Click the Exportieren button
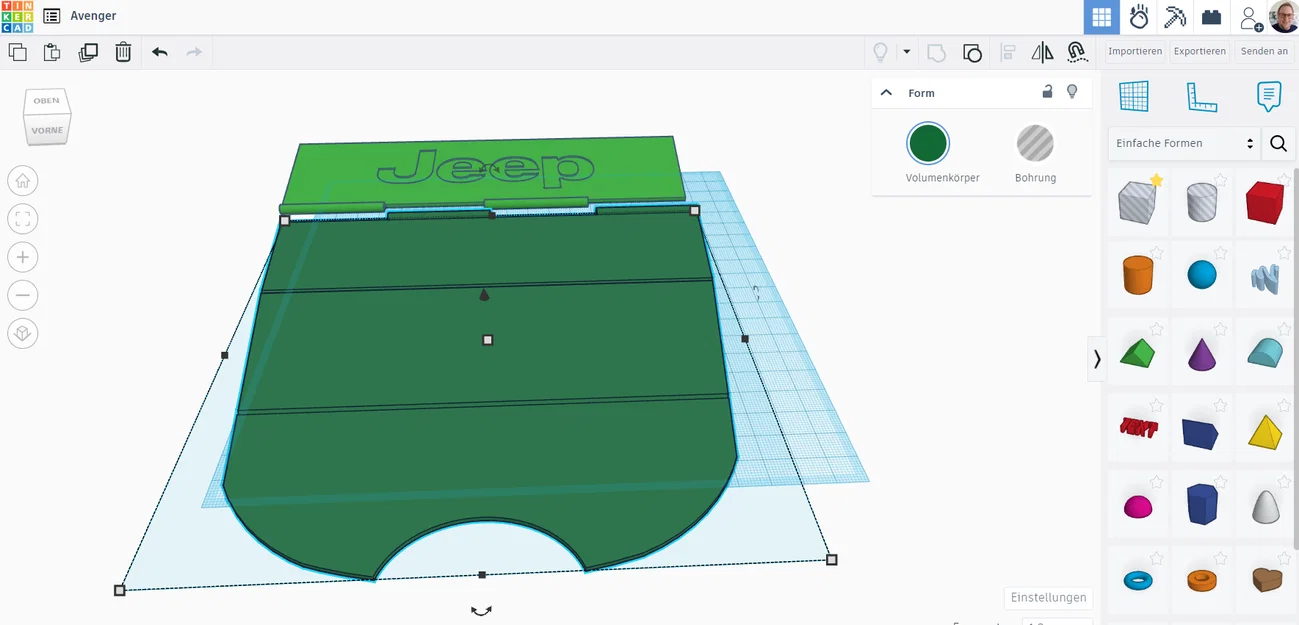 (x=1199, y=51)
